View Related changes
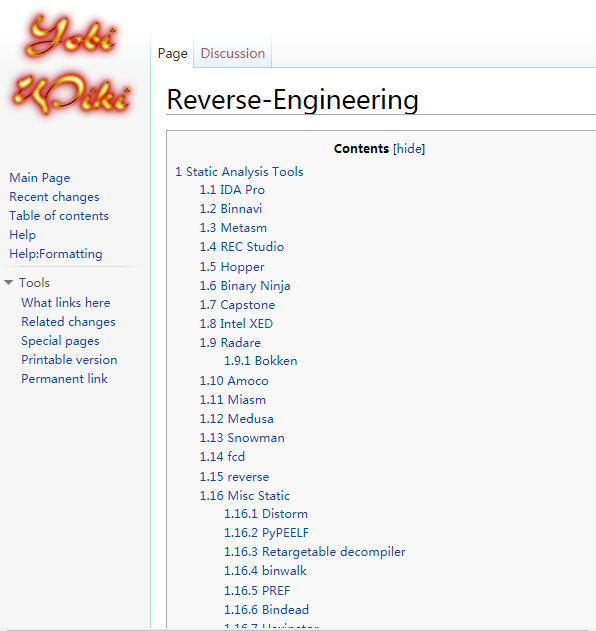Image resolution: width=596 pixels, height=631 pixels. click(68, 322)
